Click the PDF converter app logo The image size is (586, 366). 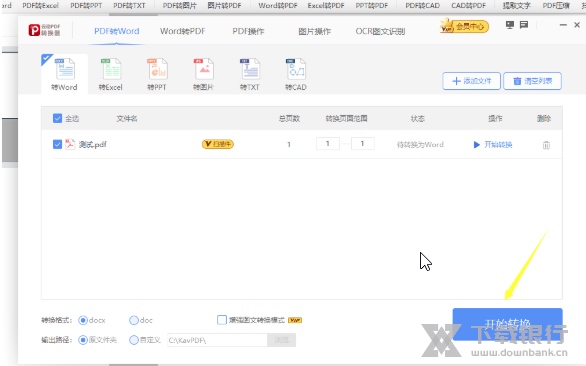tap(44, 30)
